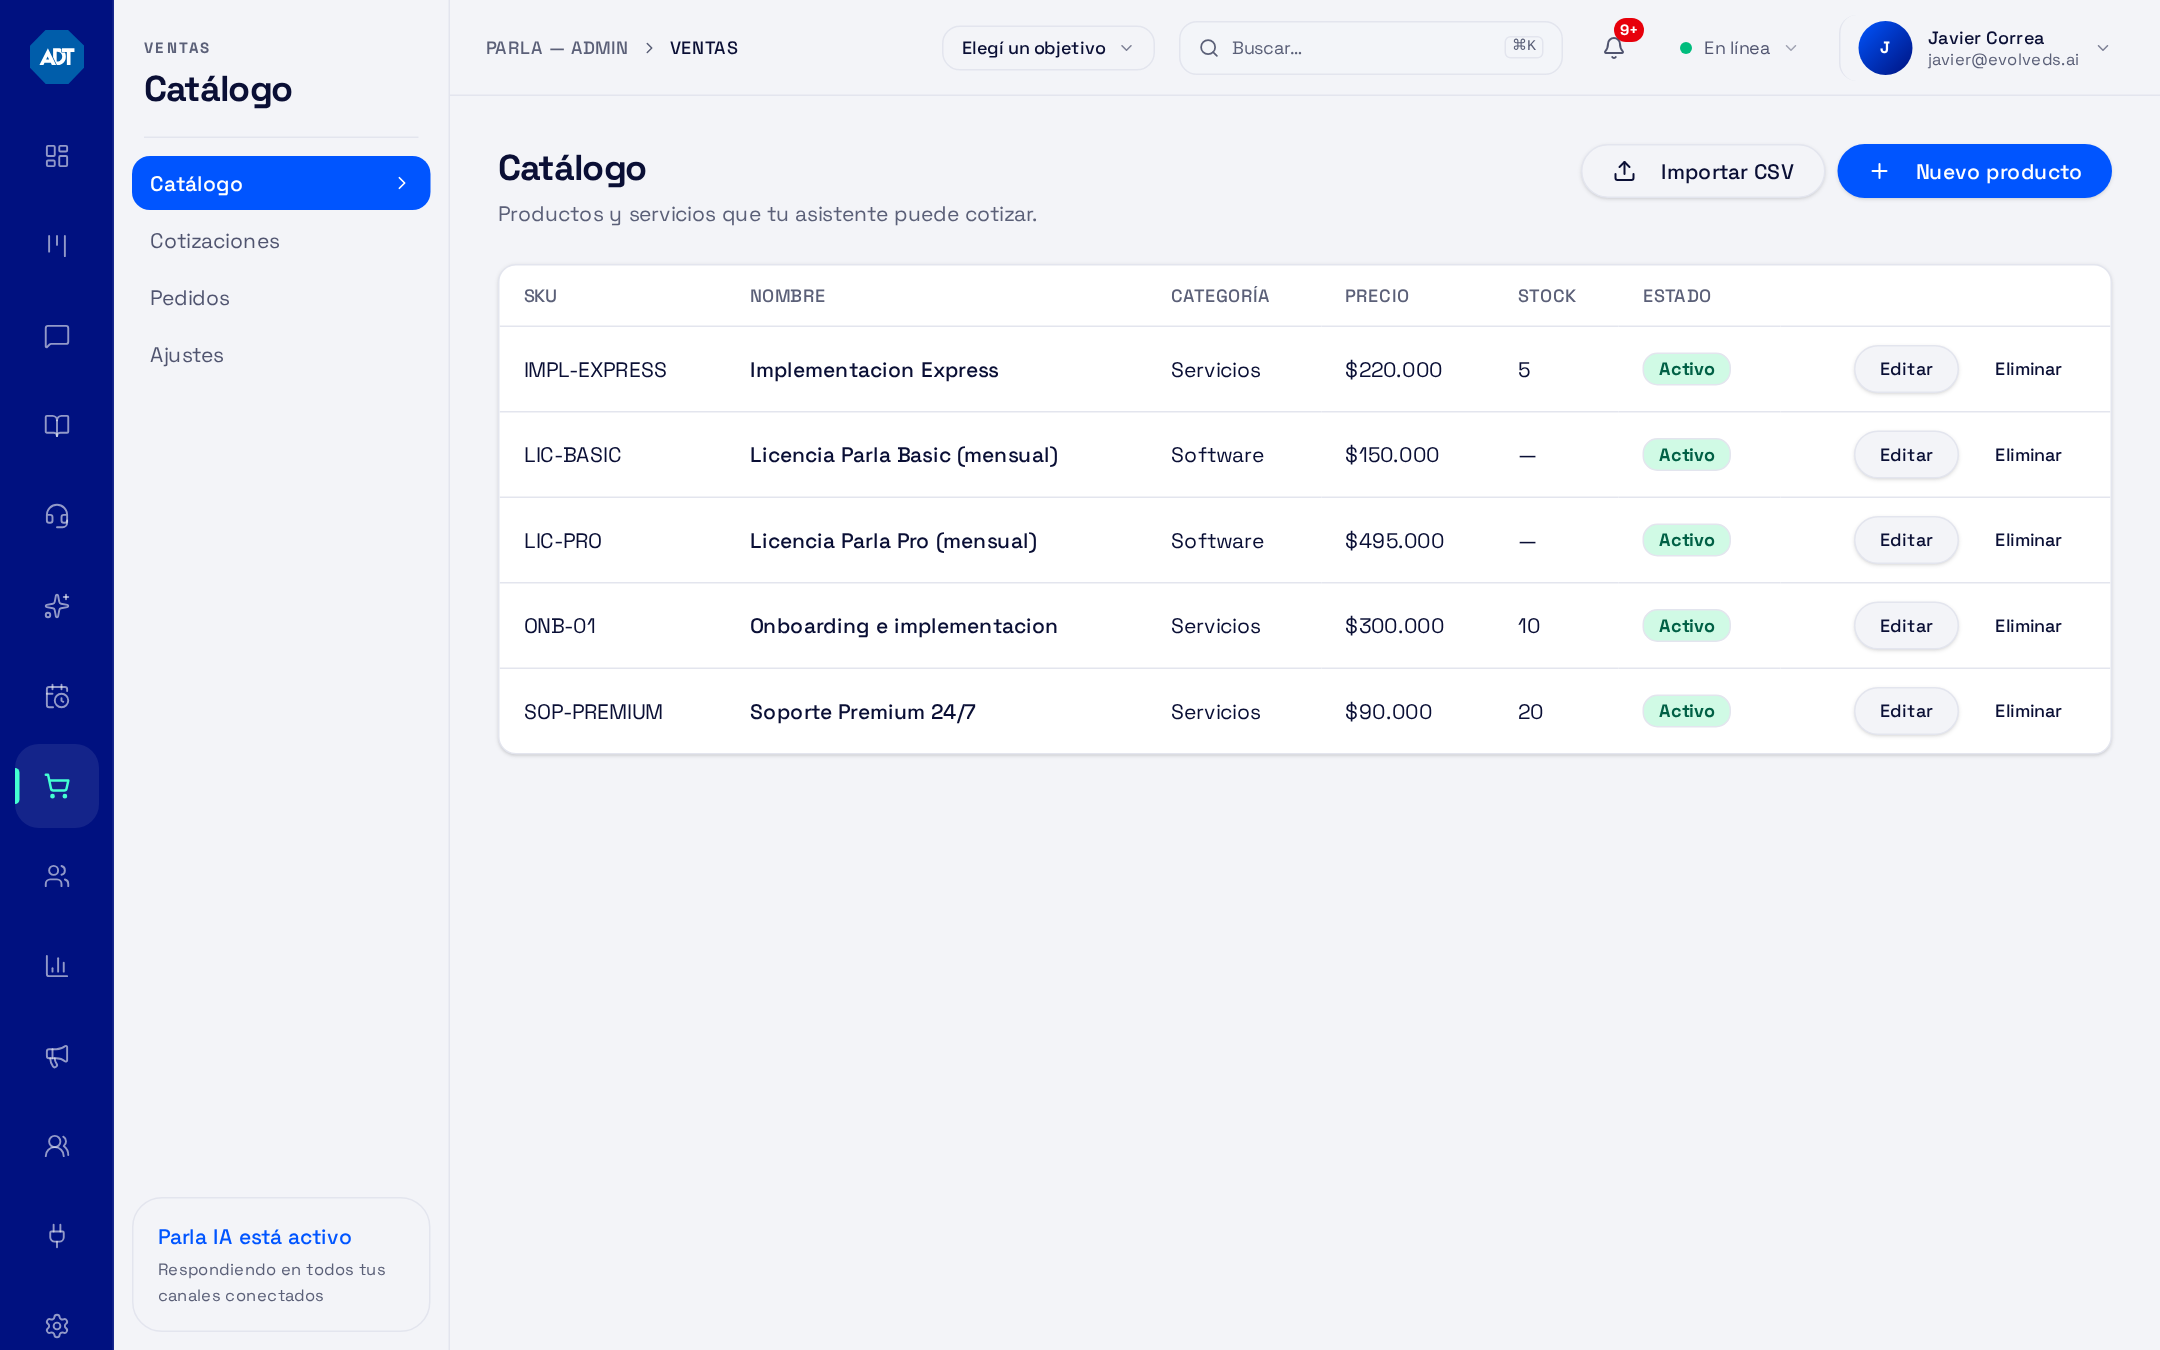Edit the IMPL-EXPRESS product

click(x=1906, y=369)
